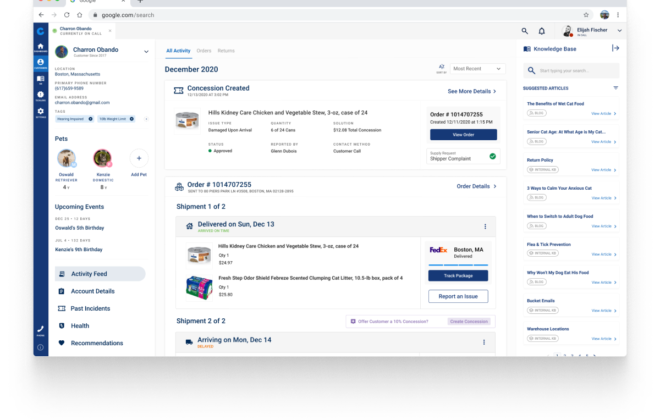The width and height of the screenshot is (660, 420).
Task: Open the browser three-dot menu
Action: pos(618,15)
